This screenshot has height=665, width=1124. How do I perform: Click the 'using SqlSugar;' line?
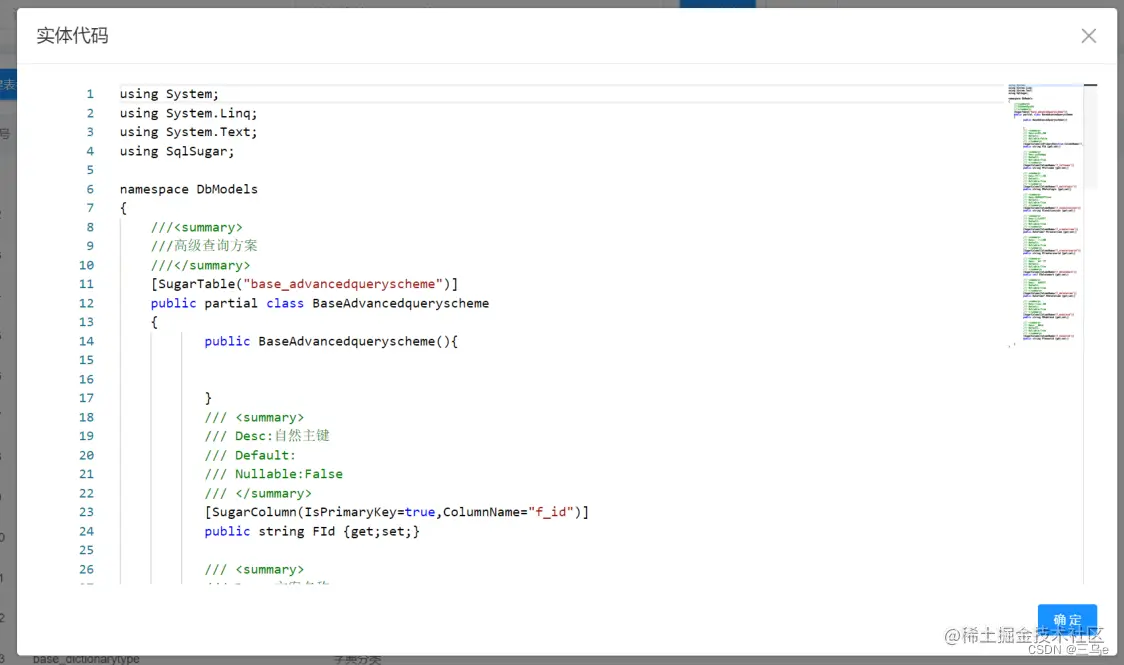click(x=176, y=151)
